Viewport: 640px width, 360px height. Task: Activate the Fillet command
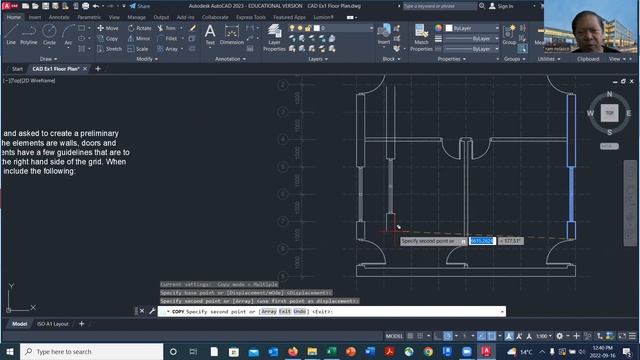tap(167, 38)
